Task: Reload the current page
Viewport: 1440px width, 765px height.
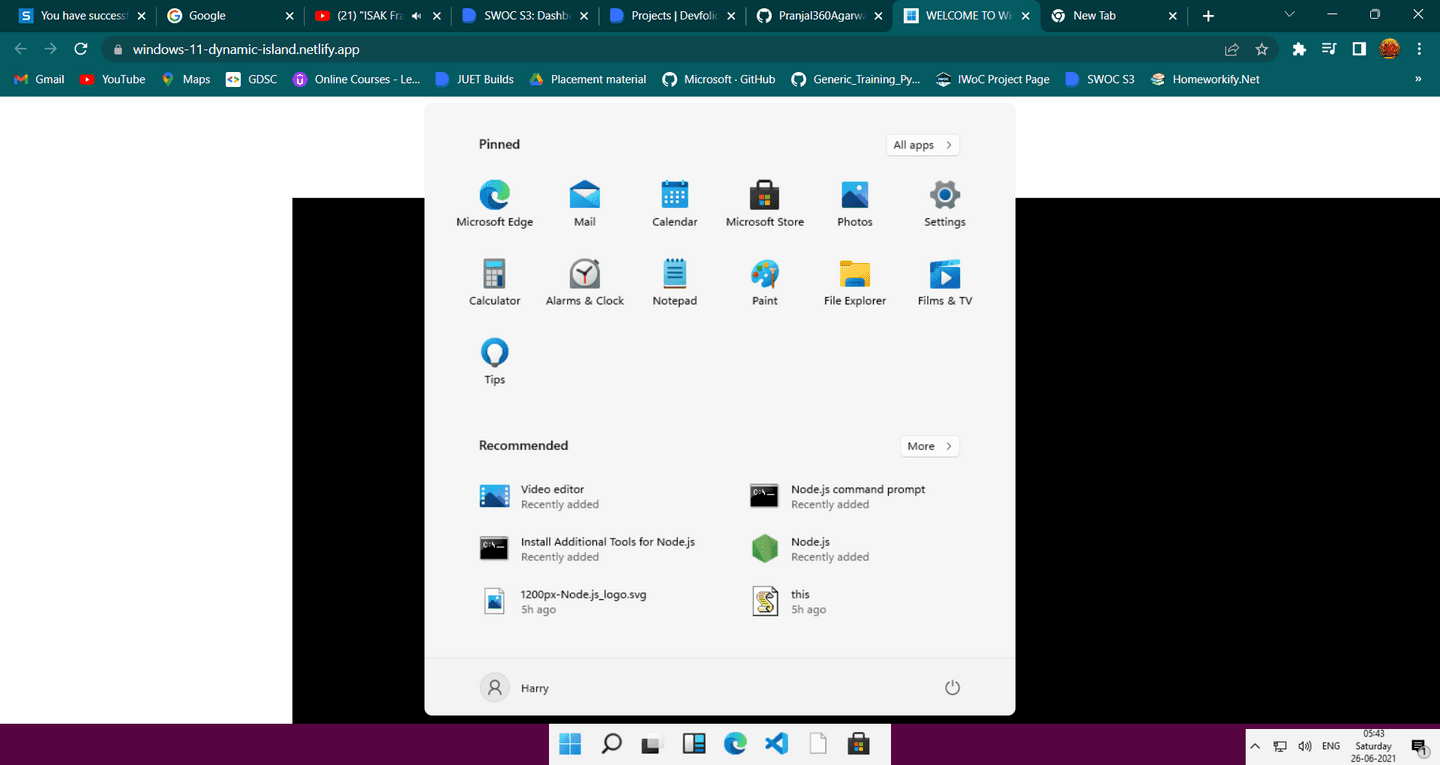Action: [82, 49]
